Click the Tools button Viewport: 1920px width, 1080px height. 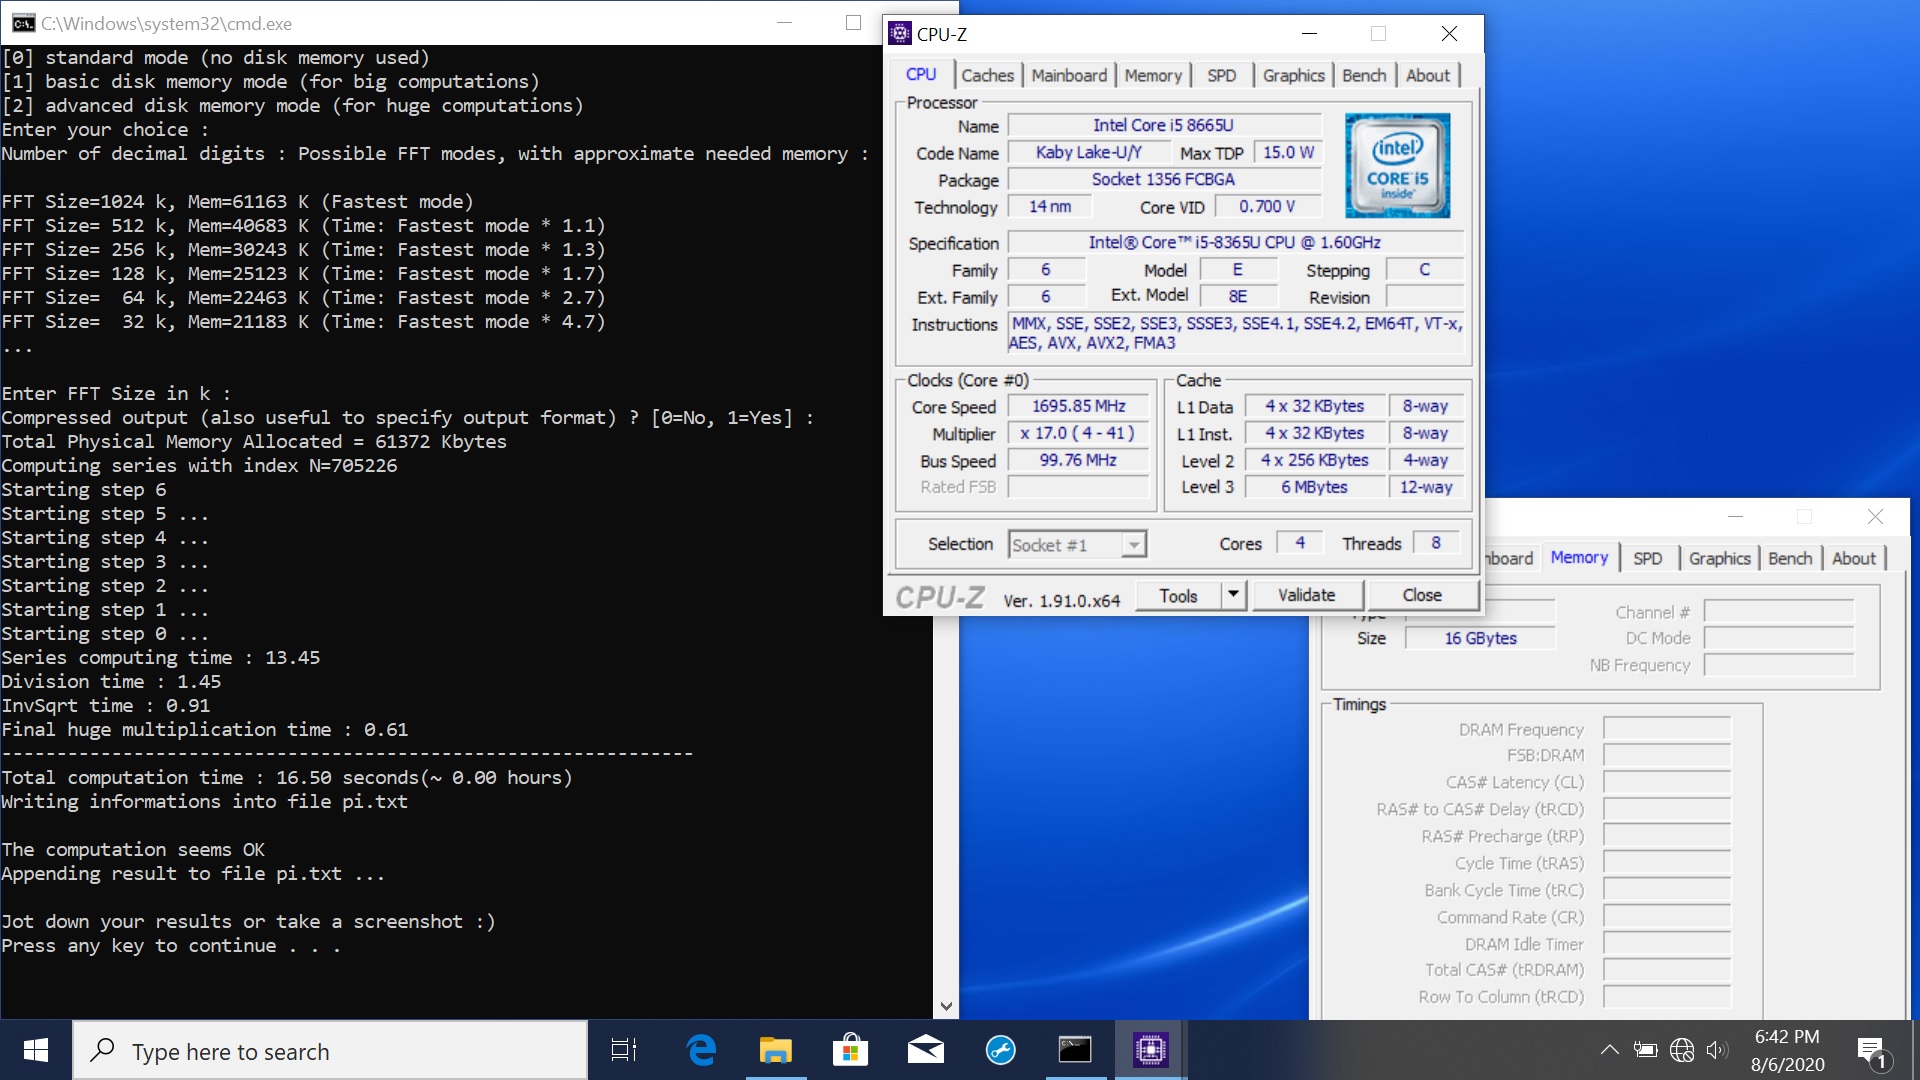(1178, 596)
